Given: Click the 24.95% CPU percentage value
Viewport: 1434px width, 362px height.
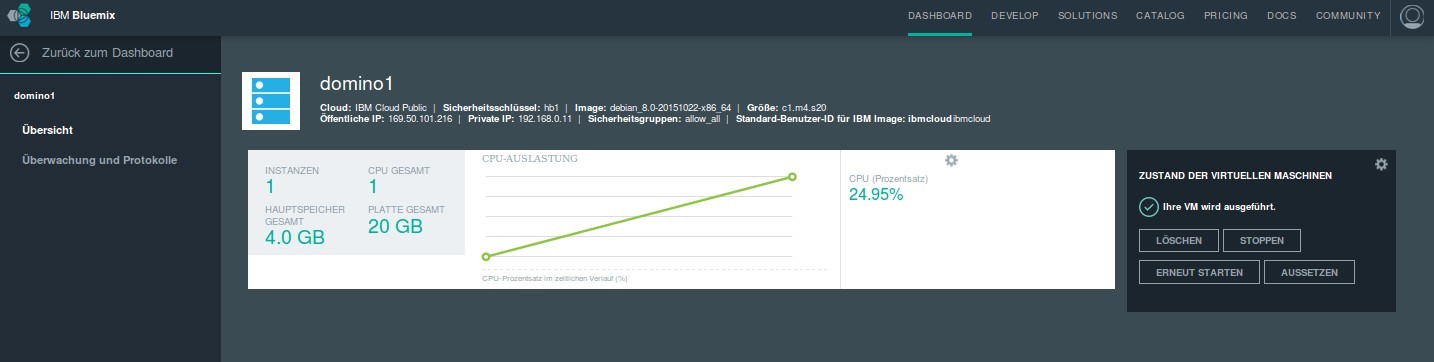Looking at the screenshot, I should pos(876,195).
